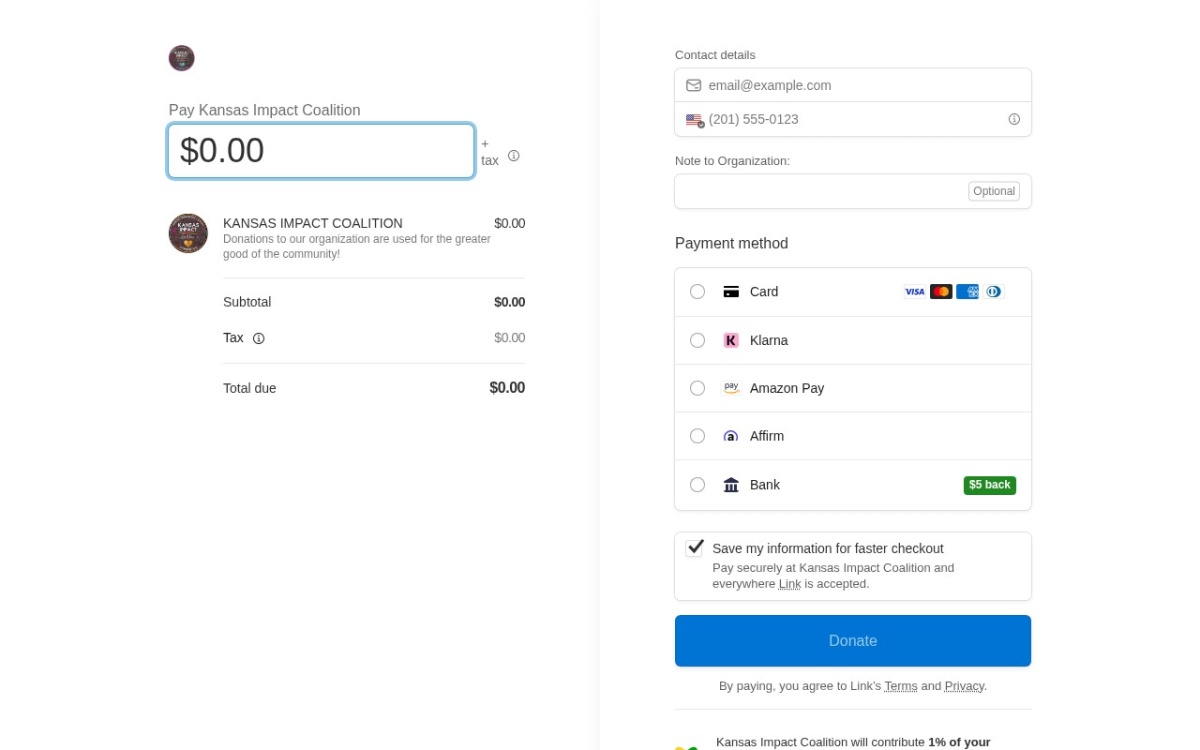Click the Affirm logo icon
Screen dimensions: 1200x750
tap(731, 436)
